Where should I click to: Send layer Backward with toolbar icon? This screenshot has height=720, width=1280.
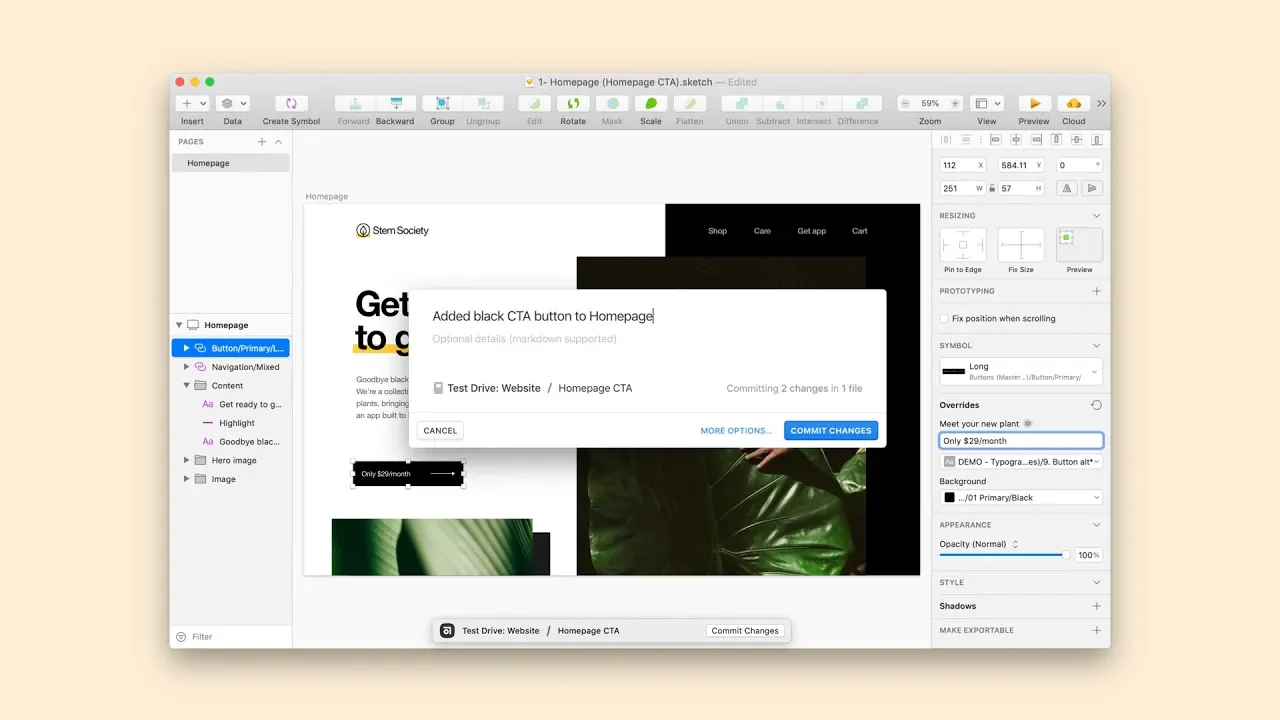point(395,103)
